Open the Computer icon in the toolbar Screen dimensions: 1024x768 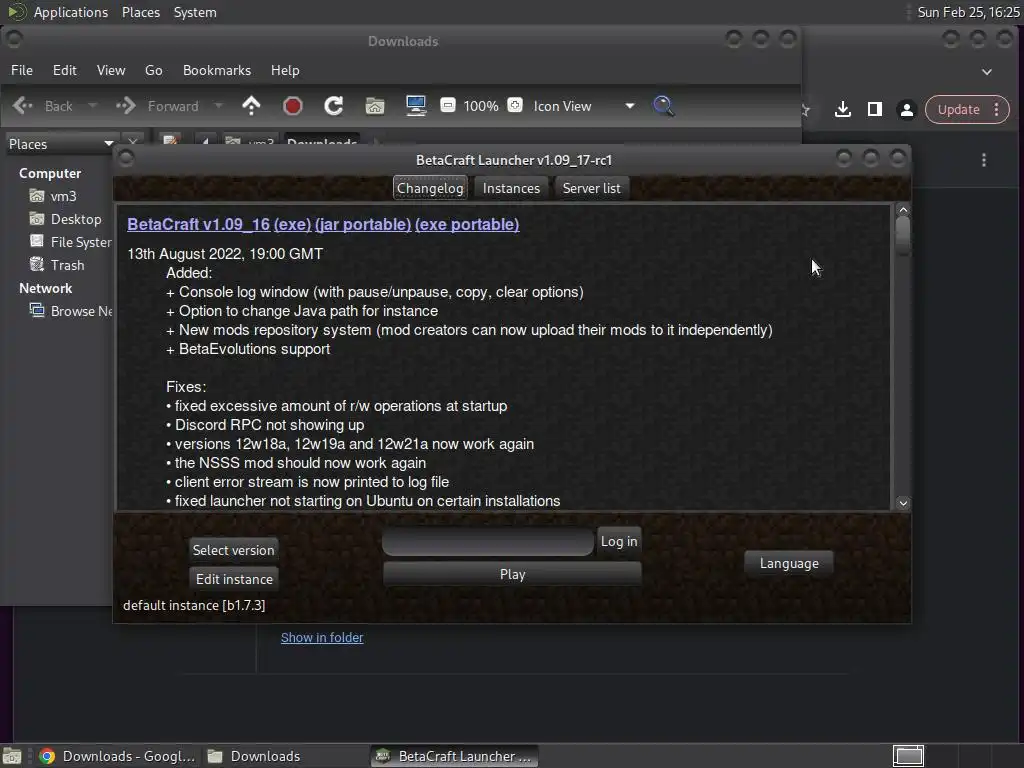(416, 106)
